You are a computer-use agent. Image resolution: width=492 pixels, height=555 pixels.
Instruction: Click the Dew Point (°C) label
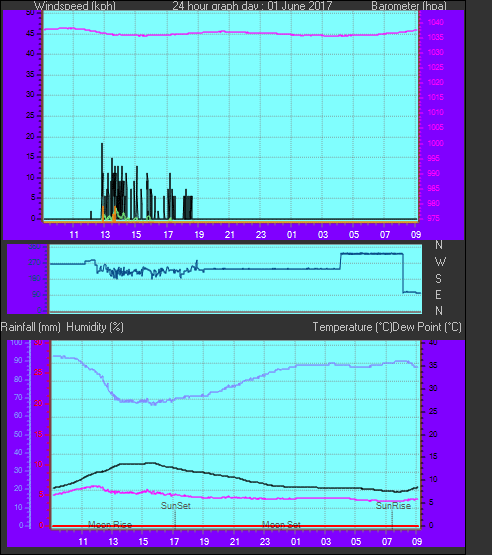click(x=427, y=327)
